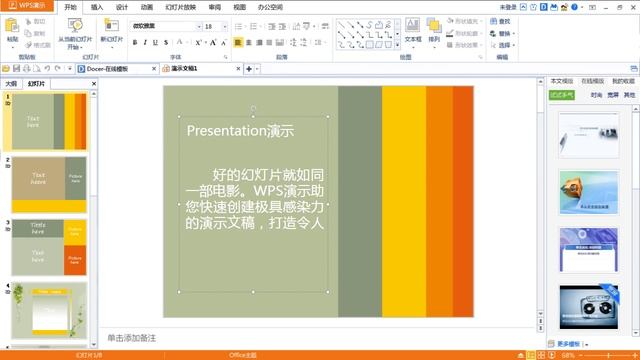
Task: Click the Paste (粘贴) icon
Action: pyautogui.click(x=12, y=25)
